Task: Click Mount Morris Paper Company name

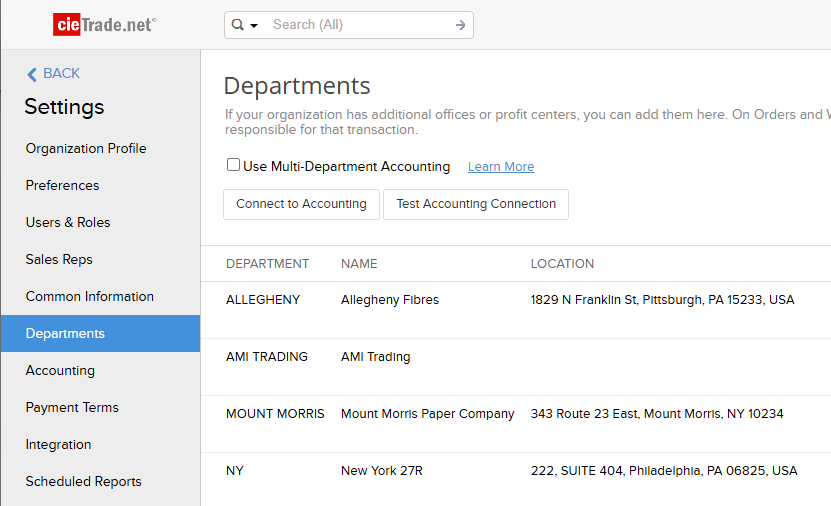Action: 427,414
